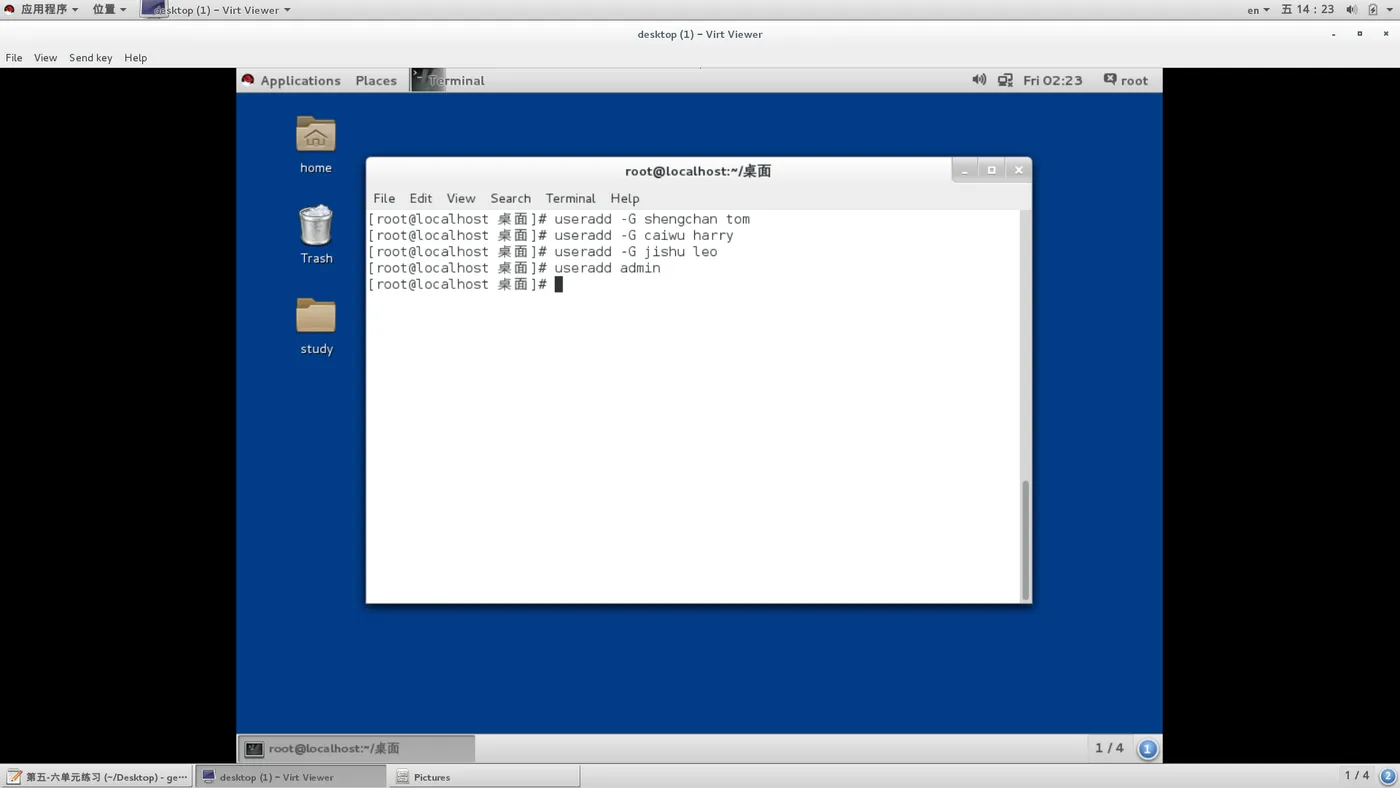This screenshot has width=1400, height=788.
Task: Minimize the Virt Viewer window
Action: (x=1333, y=34)
